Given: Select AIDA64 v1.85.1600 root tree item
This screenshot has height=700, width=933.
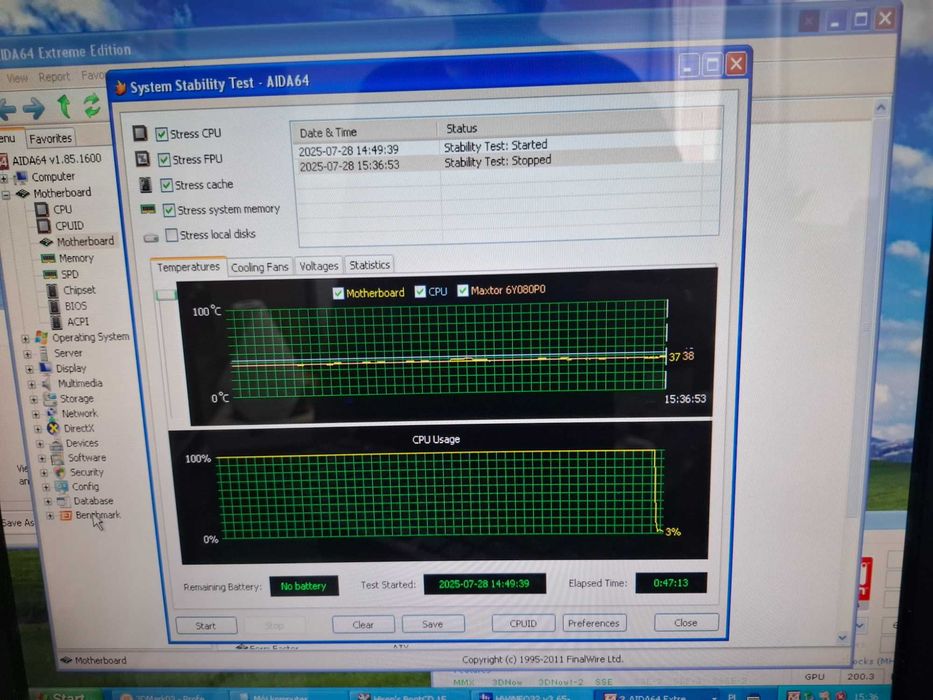Looking at the screenshot, I should tap(57, 159).
